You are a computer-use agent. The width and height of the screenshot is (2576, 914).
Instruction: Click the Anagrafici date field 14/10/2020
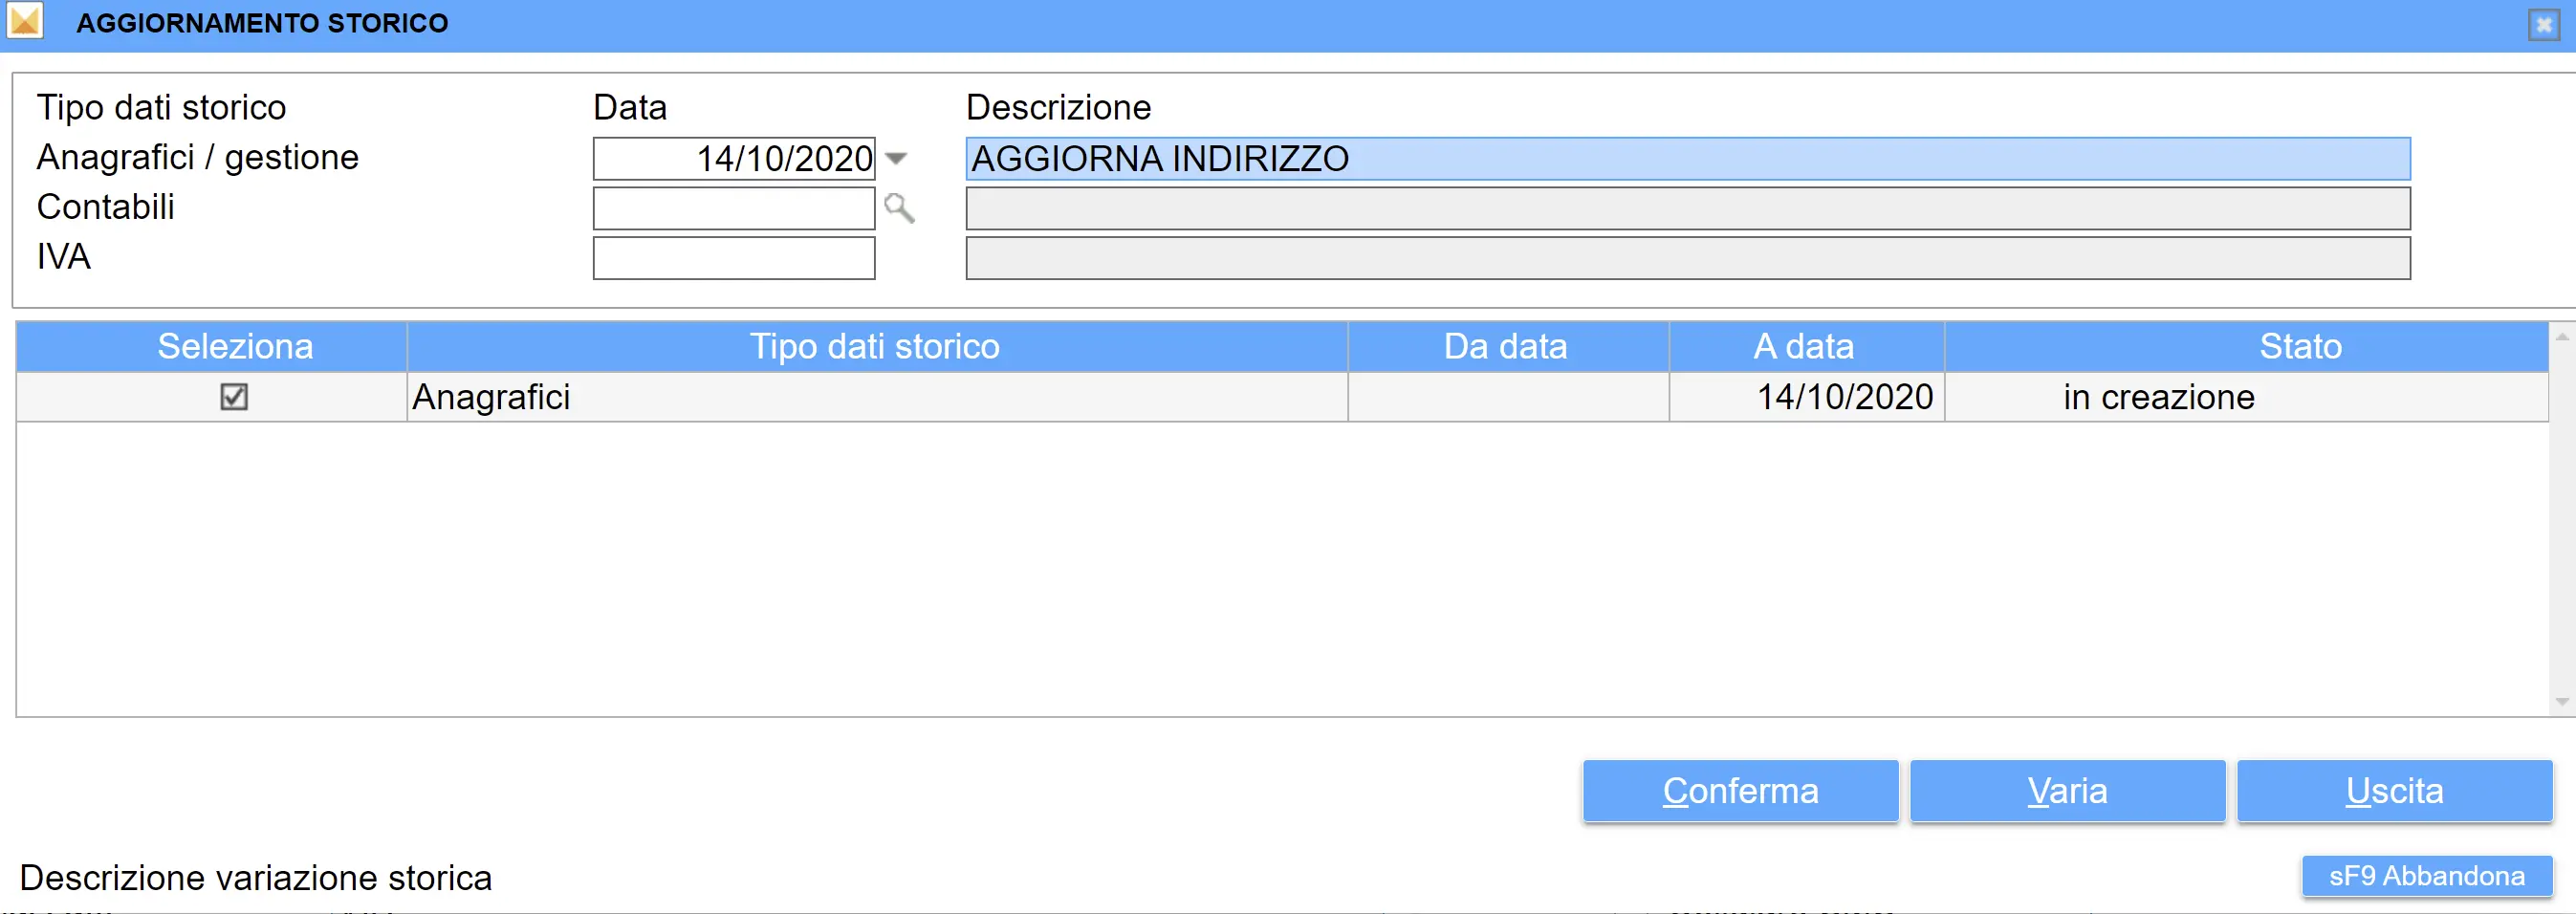click(x=734, y=158)
